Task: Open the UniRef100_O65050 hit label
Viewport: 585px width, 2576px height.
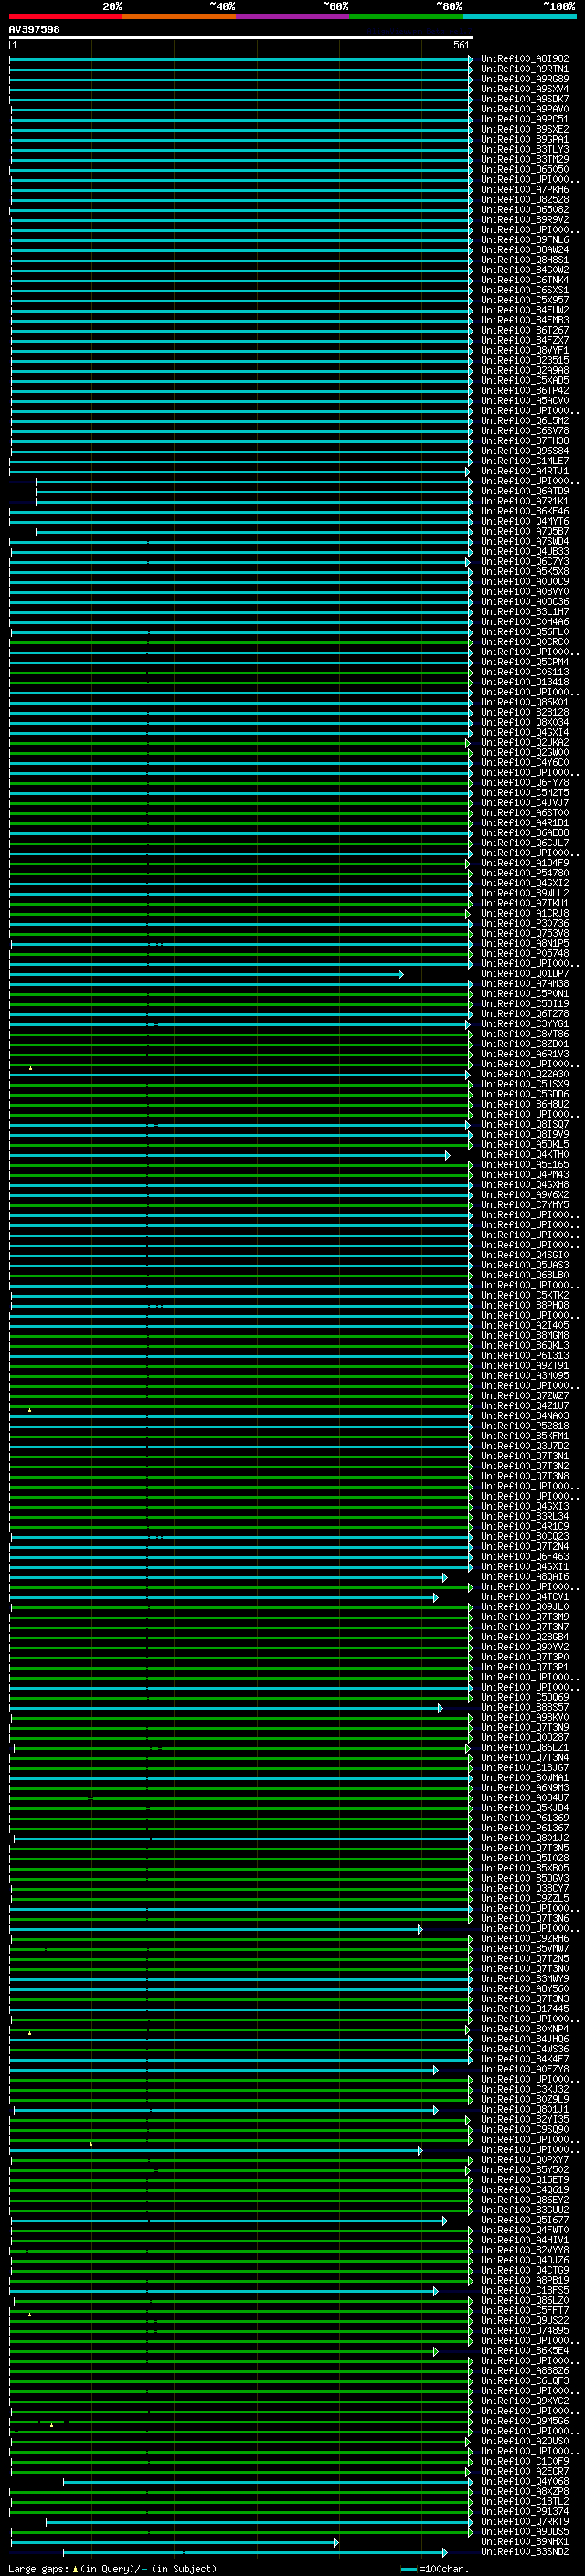Action: [x=524, y=170]
